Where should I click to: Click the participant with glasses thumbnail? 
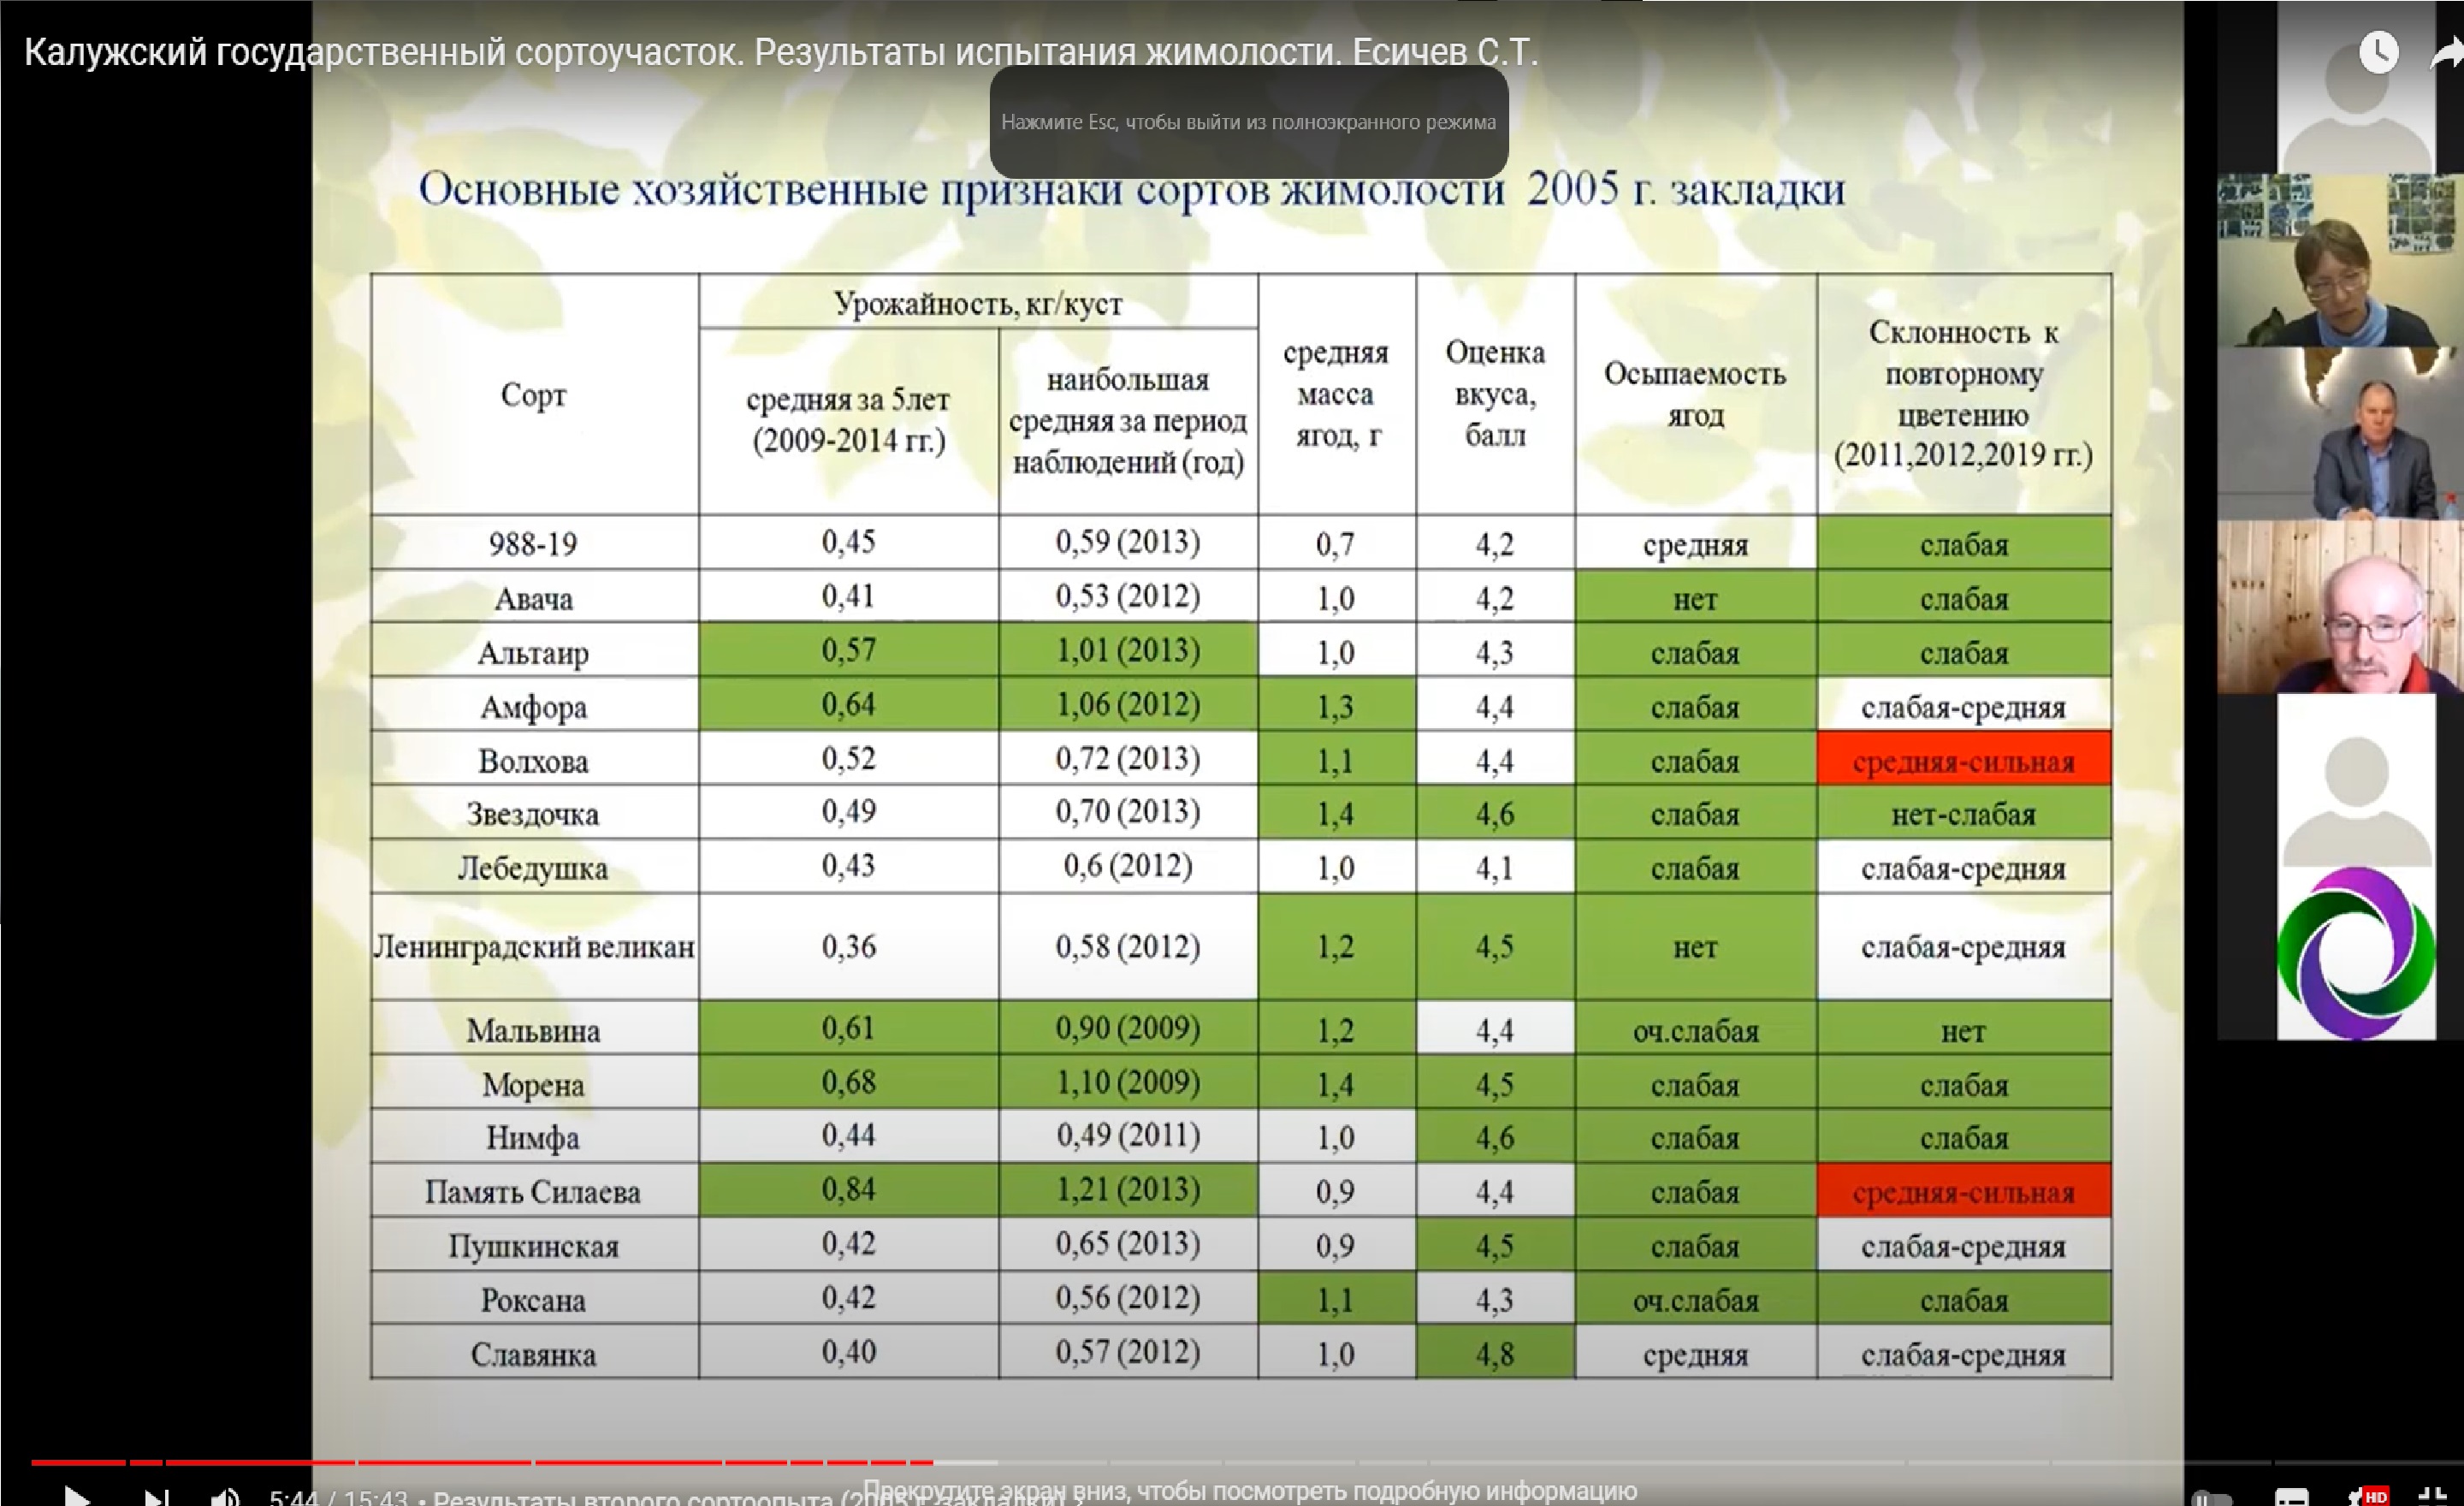(x=2340, y=606)
